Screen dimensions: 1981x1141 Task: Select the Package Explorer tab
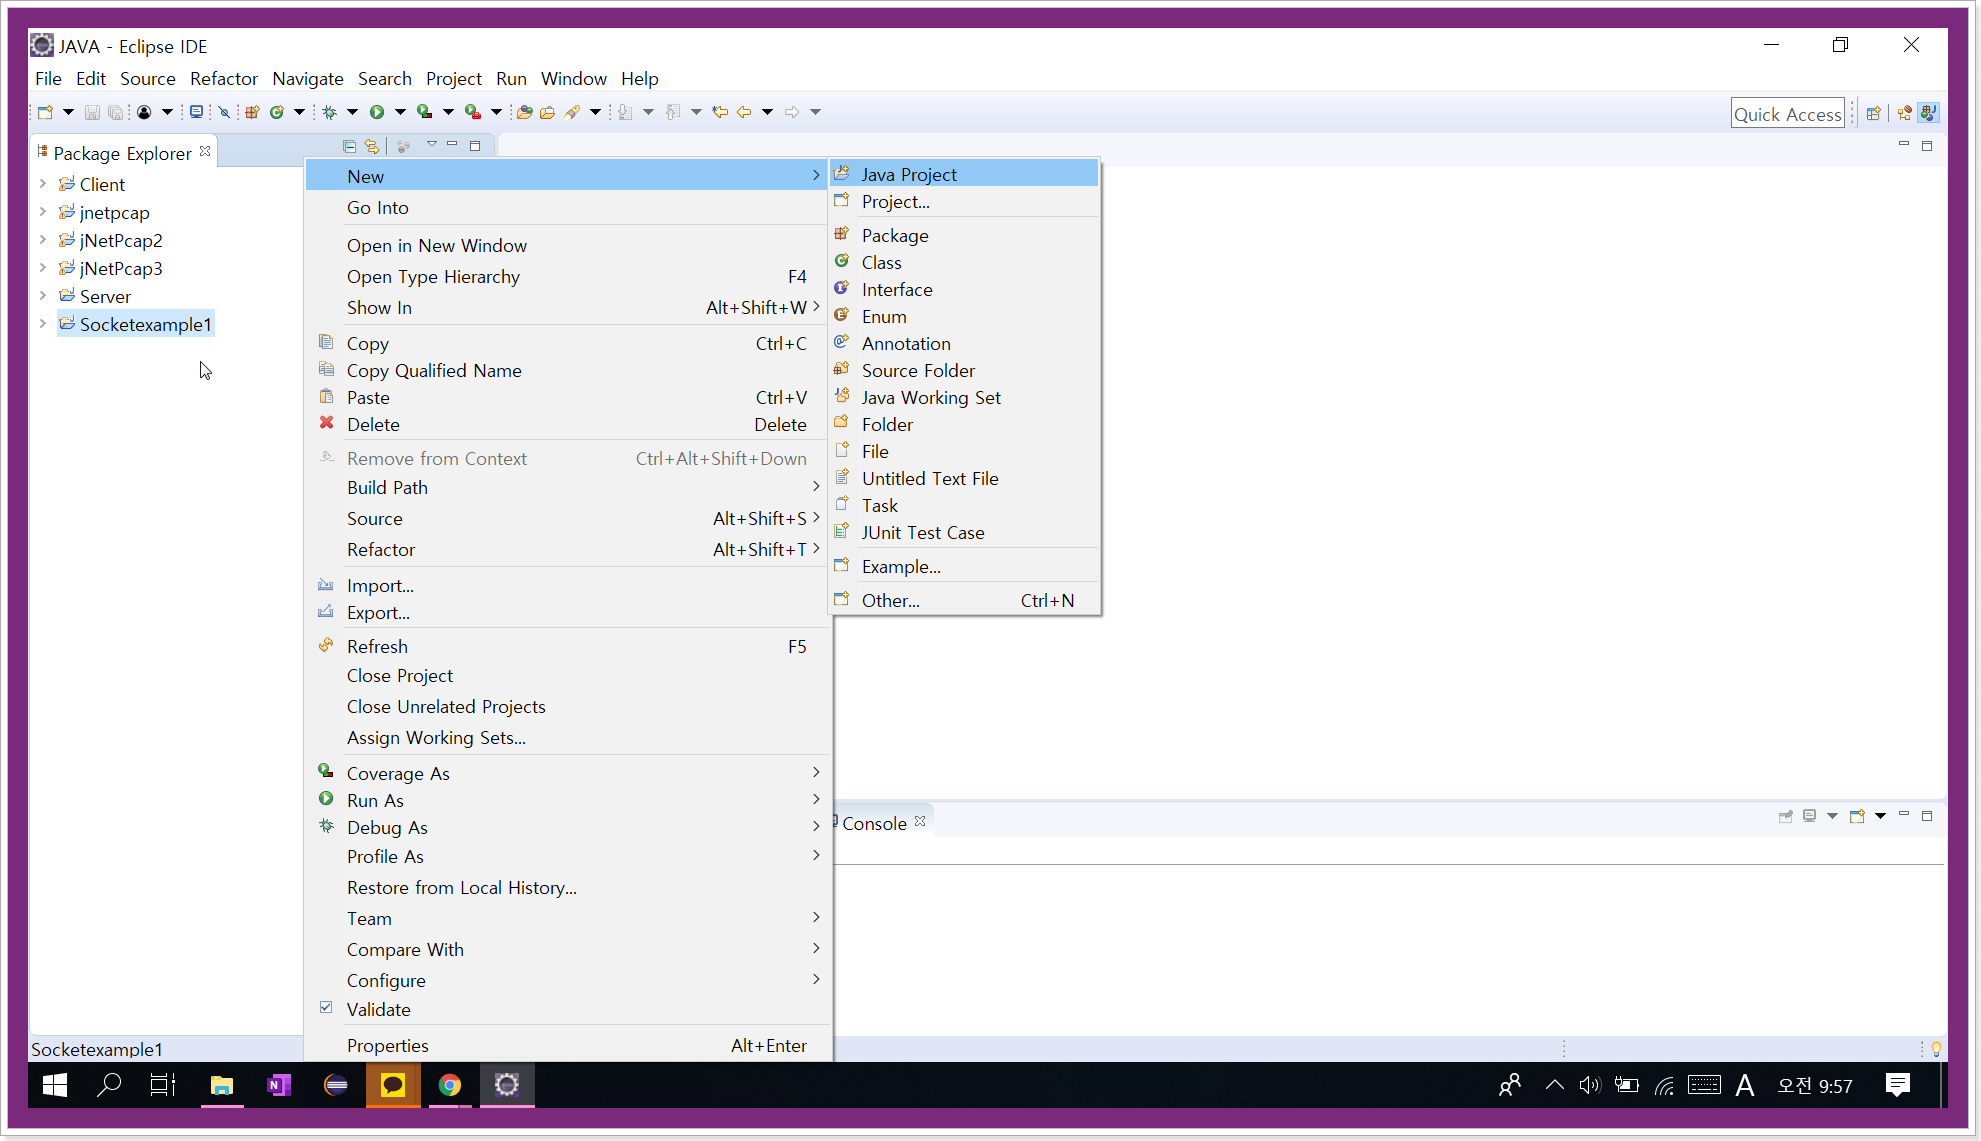[x=123, y=153]
